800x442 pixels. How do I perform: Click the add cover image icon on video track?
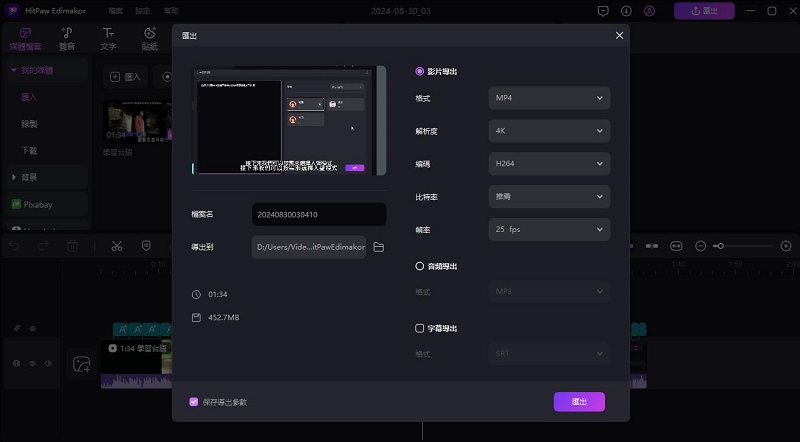(82, 364)
